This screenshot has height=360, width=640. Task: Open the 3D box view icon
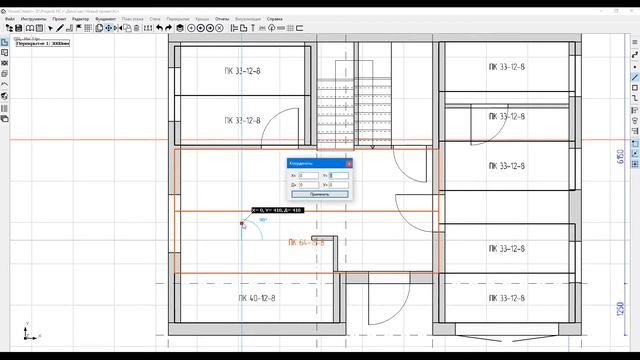click(x=180, y=28)
